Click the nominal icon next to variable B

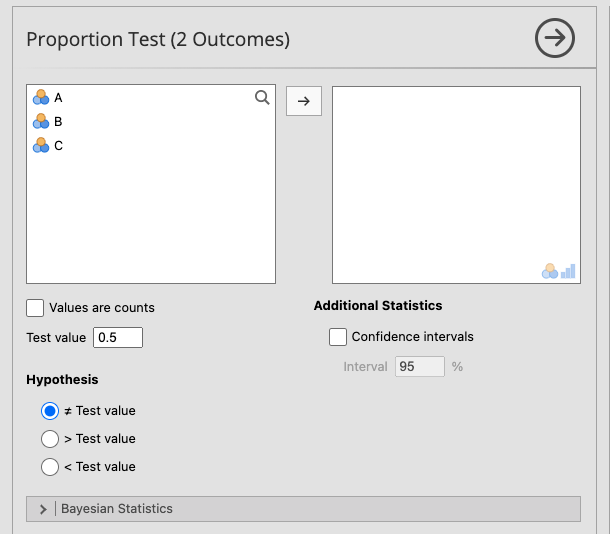coord(40,121)
